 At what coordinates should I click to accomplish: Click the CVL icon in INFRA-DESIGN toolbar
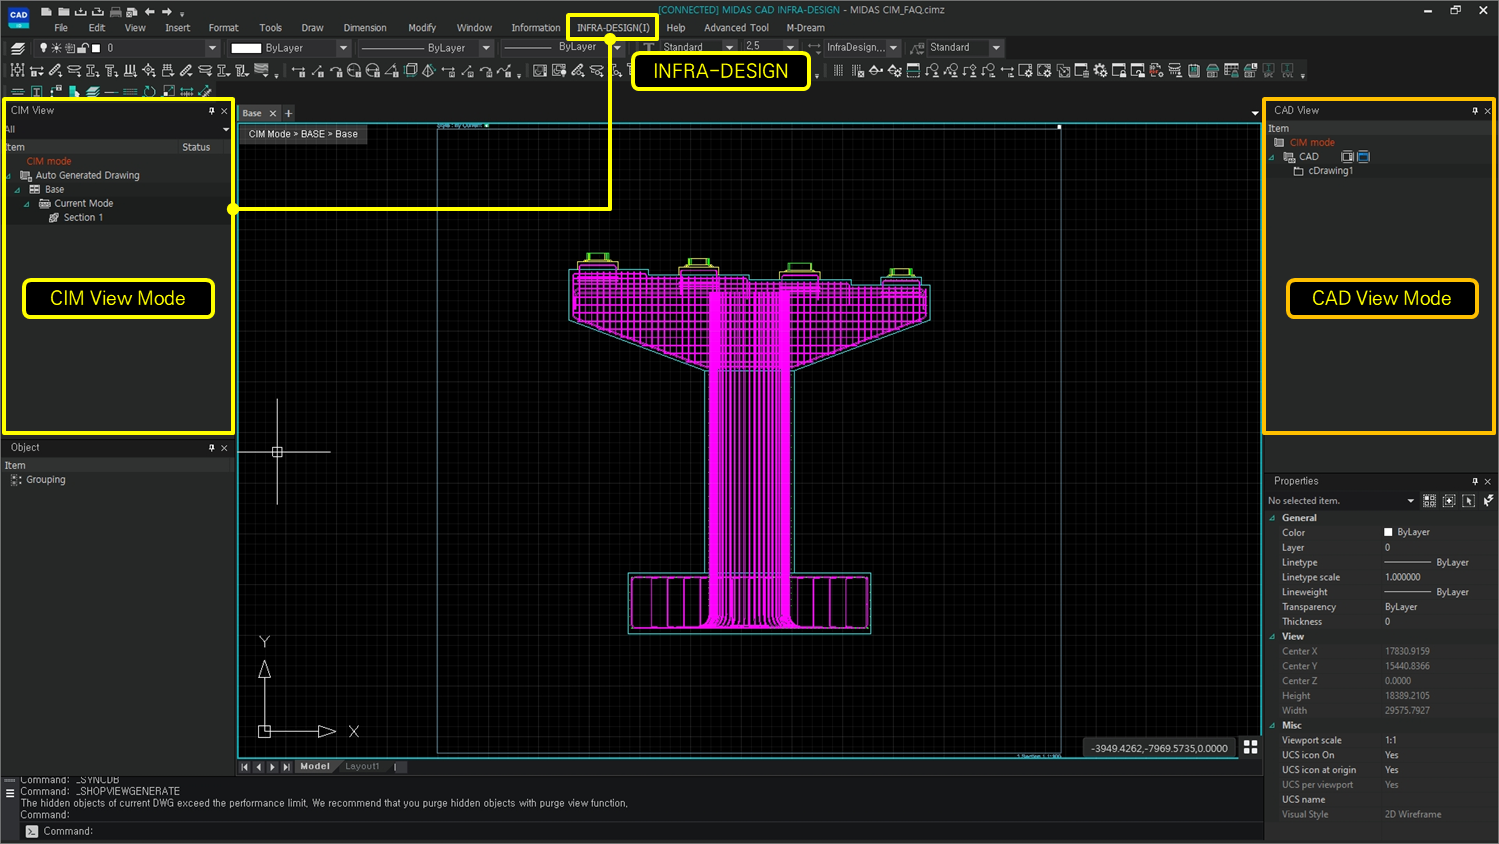[x=1288, y=71]
